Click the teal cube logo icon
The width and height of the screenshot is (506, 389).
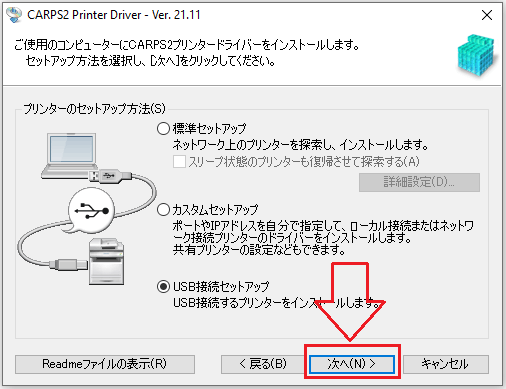477,55
